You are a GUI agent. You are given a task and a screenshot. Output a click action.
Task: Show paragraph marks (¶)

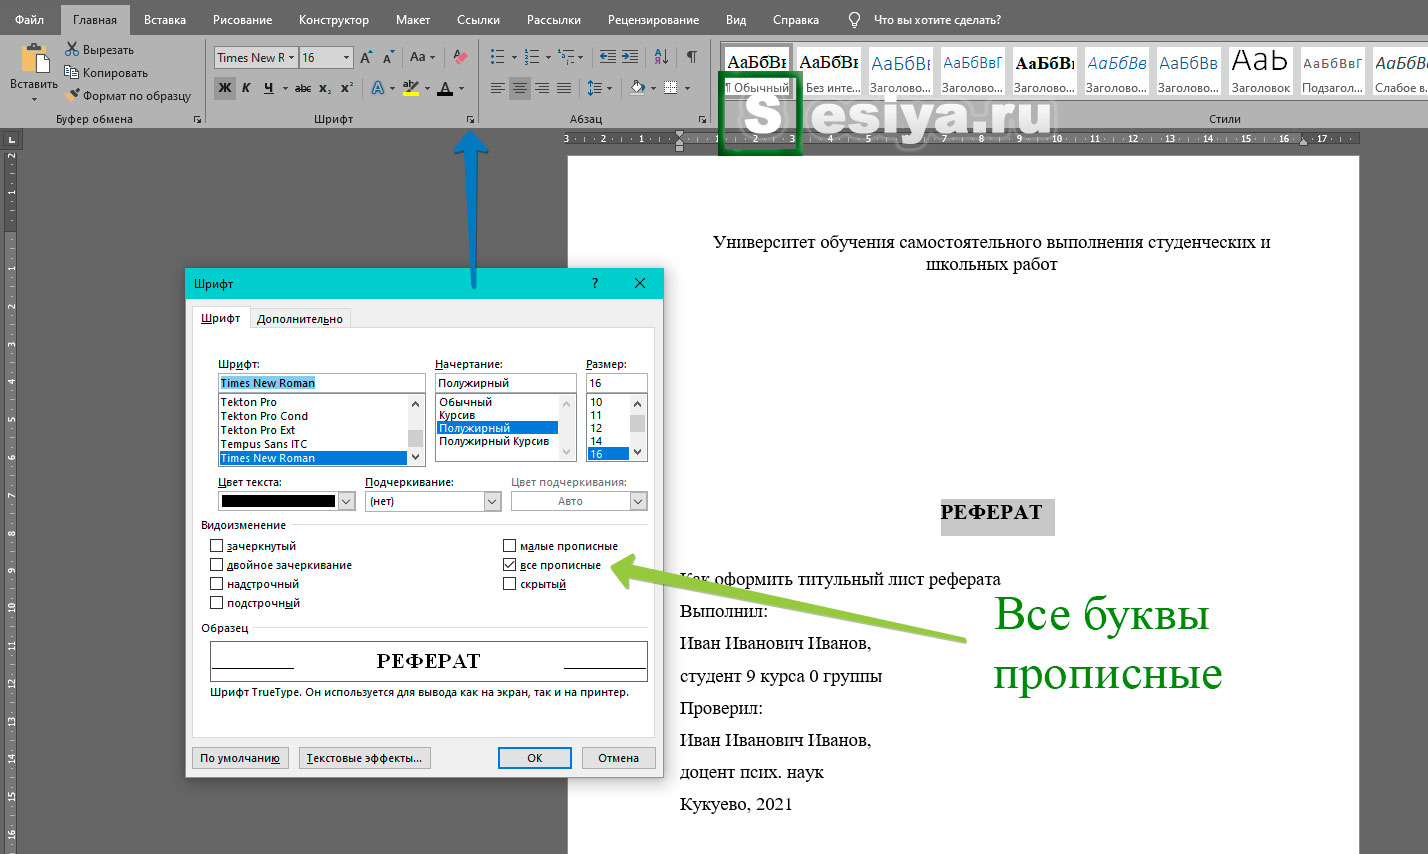point(691,57)
